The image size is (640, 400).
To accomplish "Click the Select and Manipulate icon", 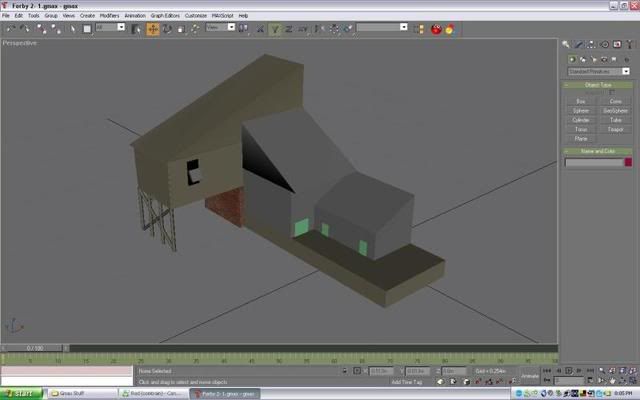I will 196,29.
